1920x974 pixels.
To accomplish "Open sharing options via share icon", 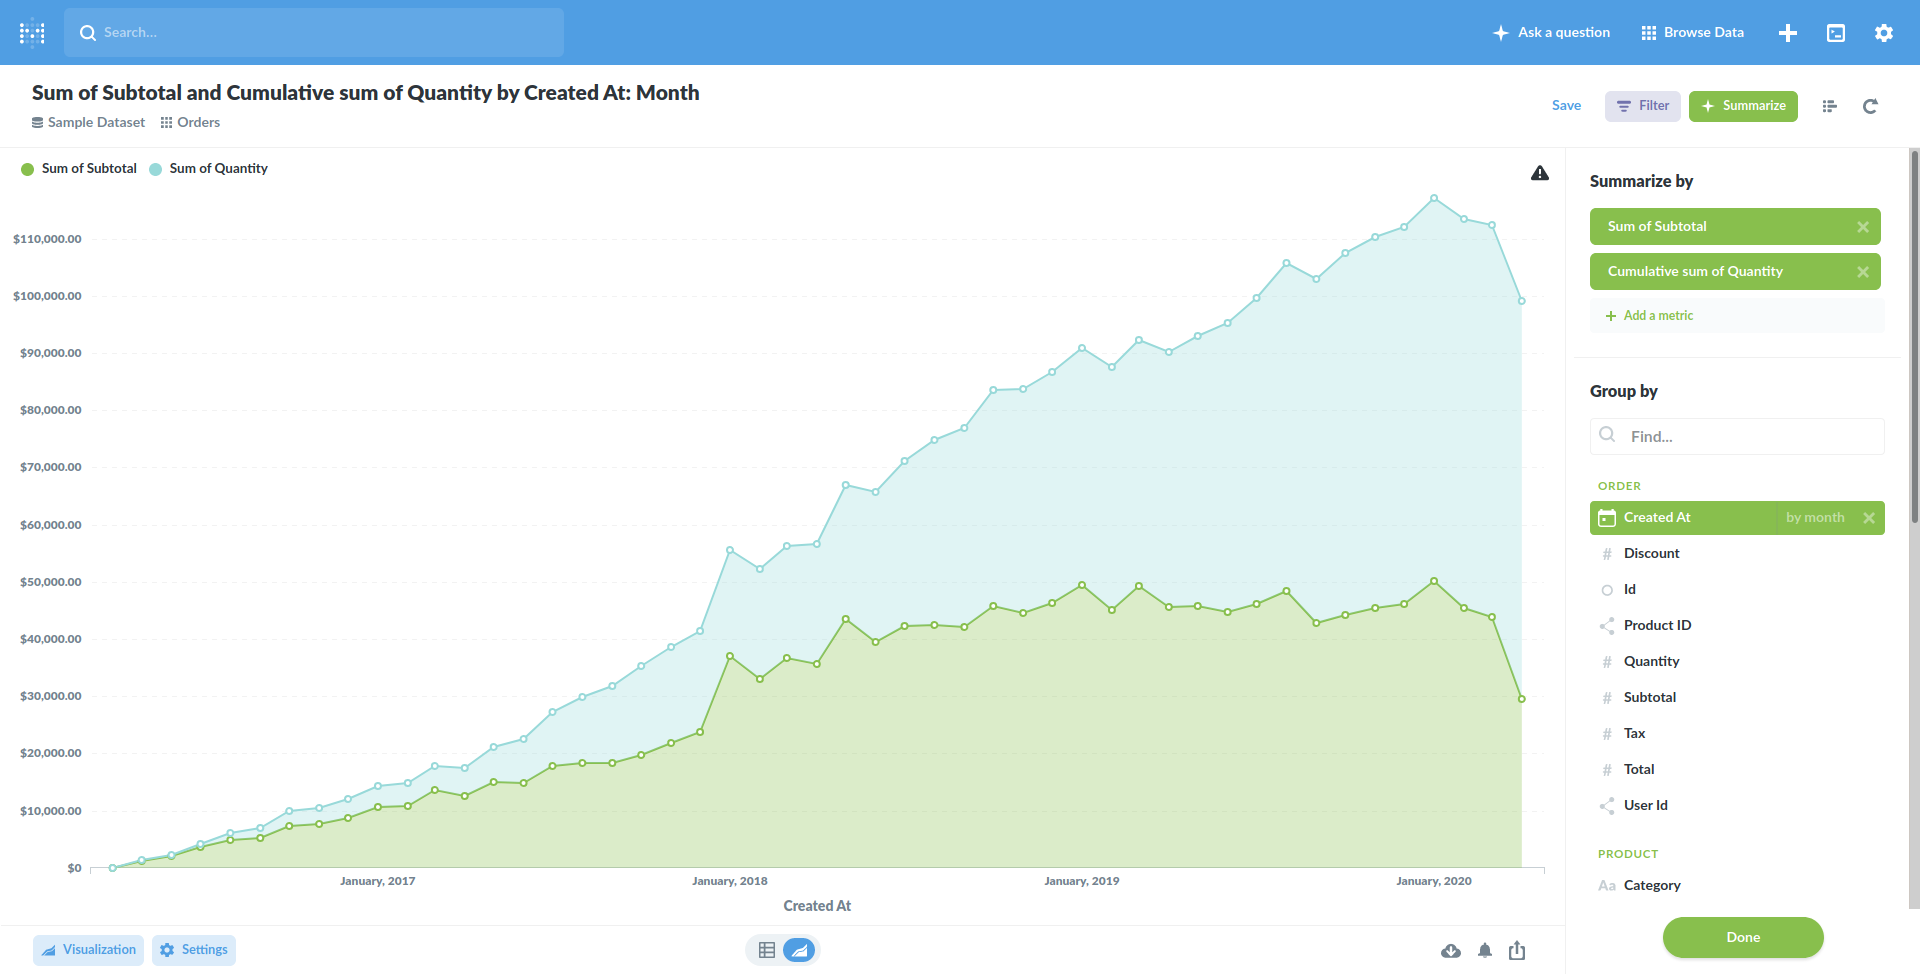I will click(1517, 950).
